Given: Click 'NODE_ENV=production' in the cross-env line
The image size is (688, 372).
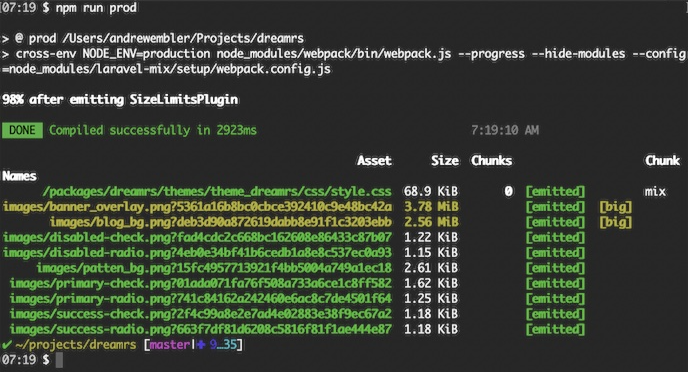Looking at the screenshot, I should [146, 54].
